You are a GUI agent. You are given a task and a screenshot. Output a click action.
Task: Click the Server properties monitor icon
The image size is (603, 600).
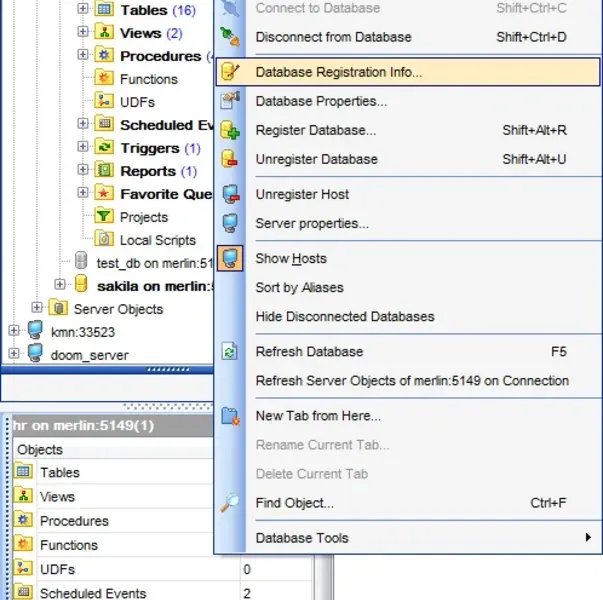click(230, 223)
